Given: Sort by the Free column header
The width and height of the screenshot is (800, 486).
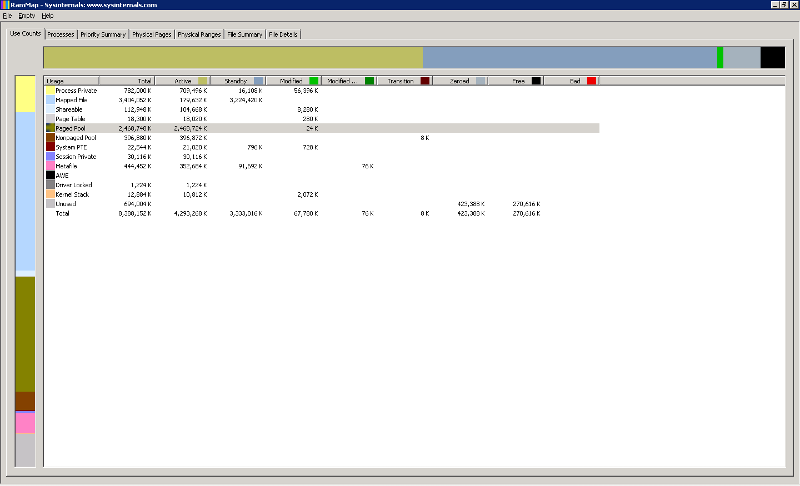Looking at the screenshot, I should pos(516,81).
